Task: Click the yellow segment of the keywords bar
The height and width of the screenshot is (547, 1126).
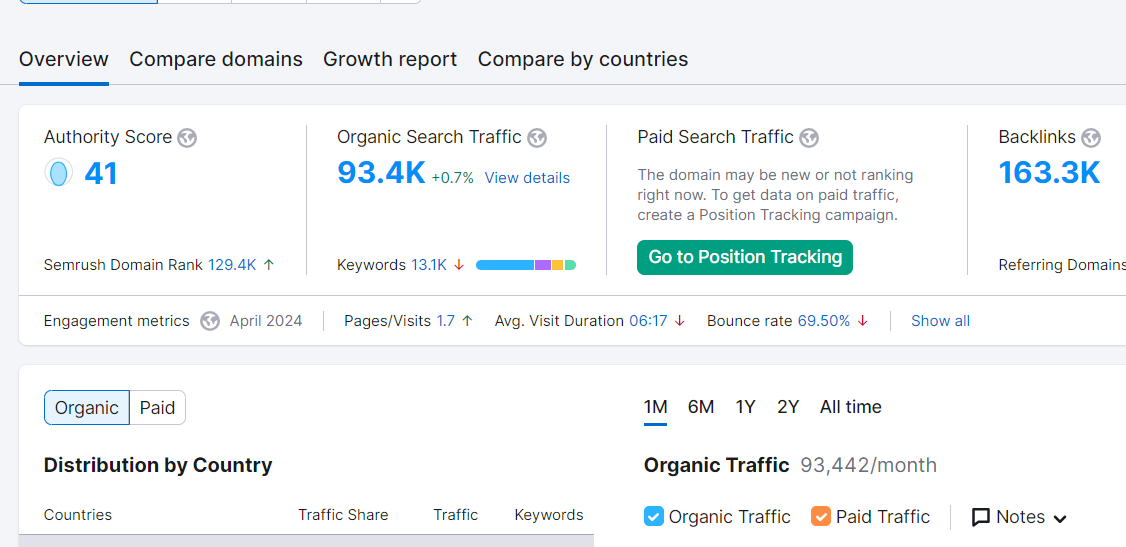Action: [557, 265]
